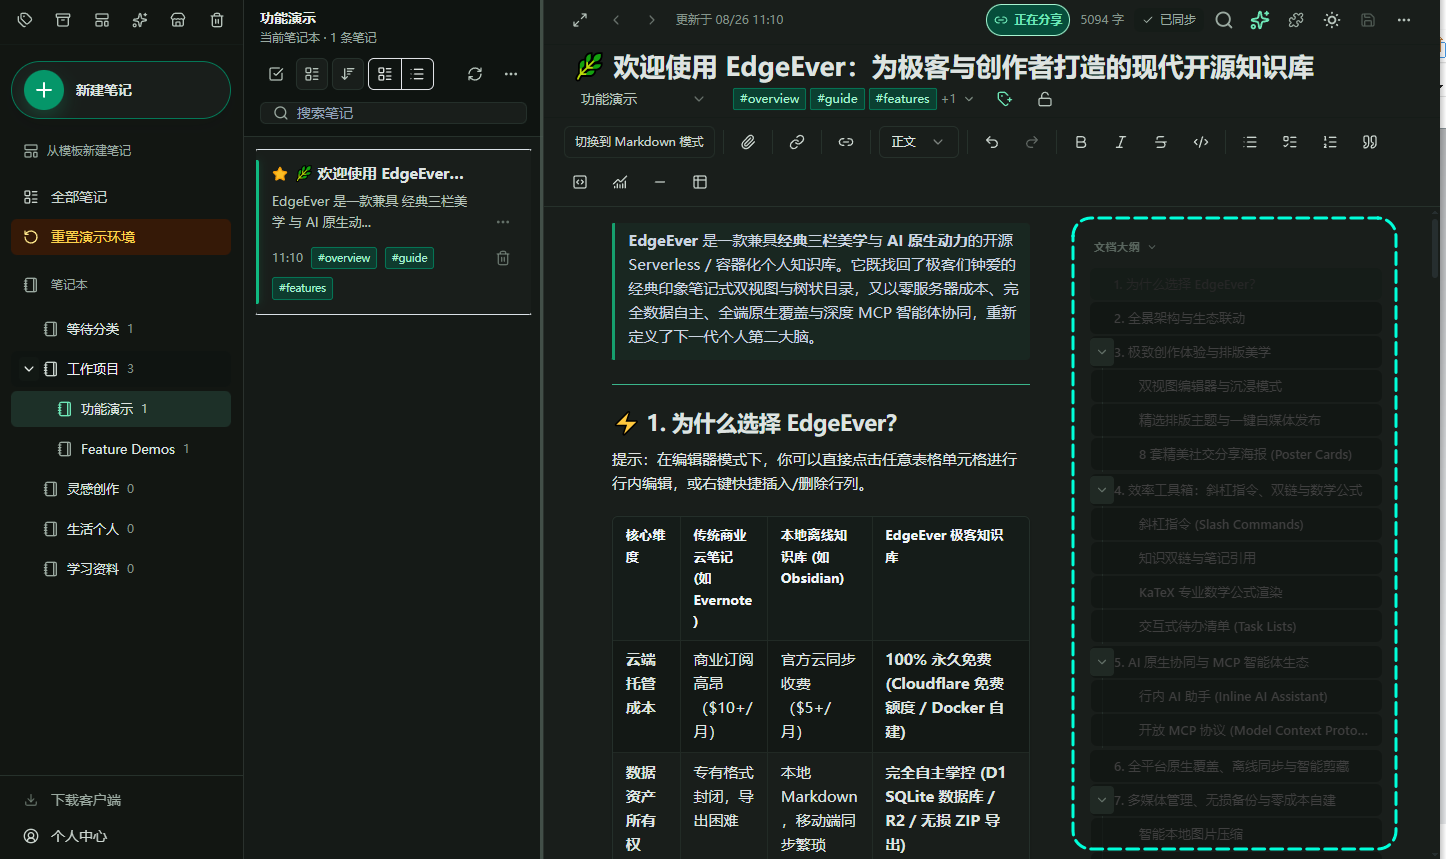Click the 新建笔记 button
Screen dimensions: 1446x859
pyautogui.click(x=121, y=90)
